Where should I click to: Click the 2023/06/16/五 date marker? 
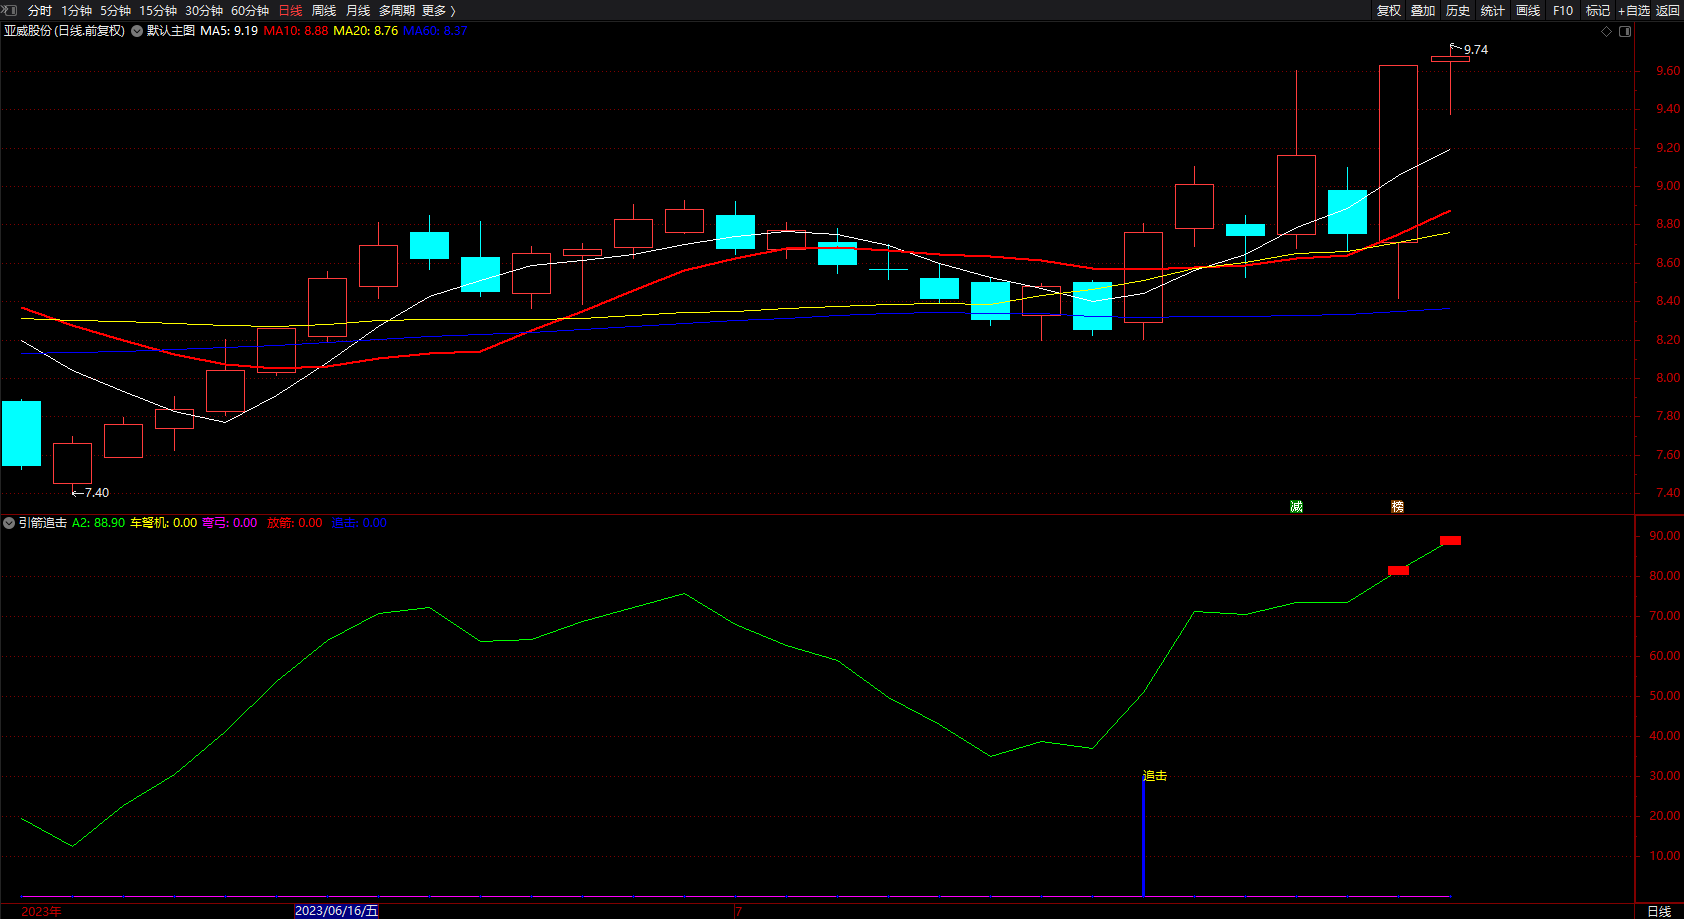(x=337, y=911)
